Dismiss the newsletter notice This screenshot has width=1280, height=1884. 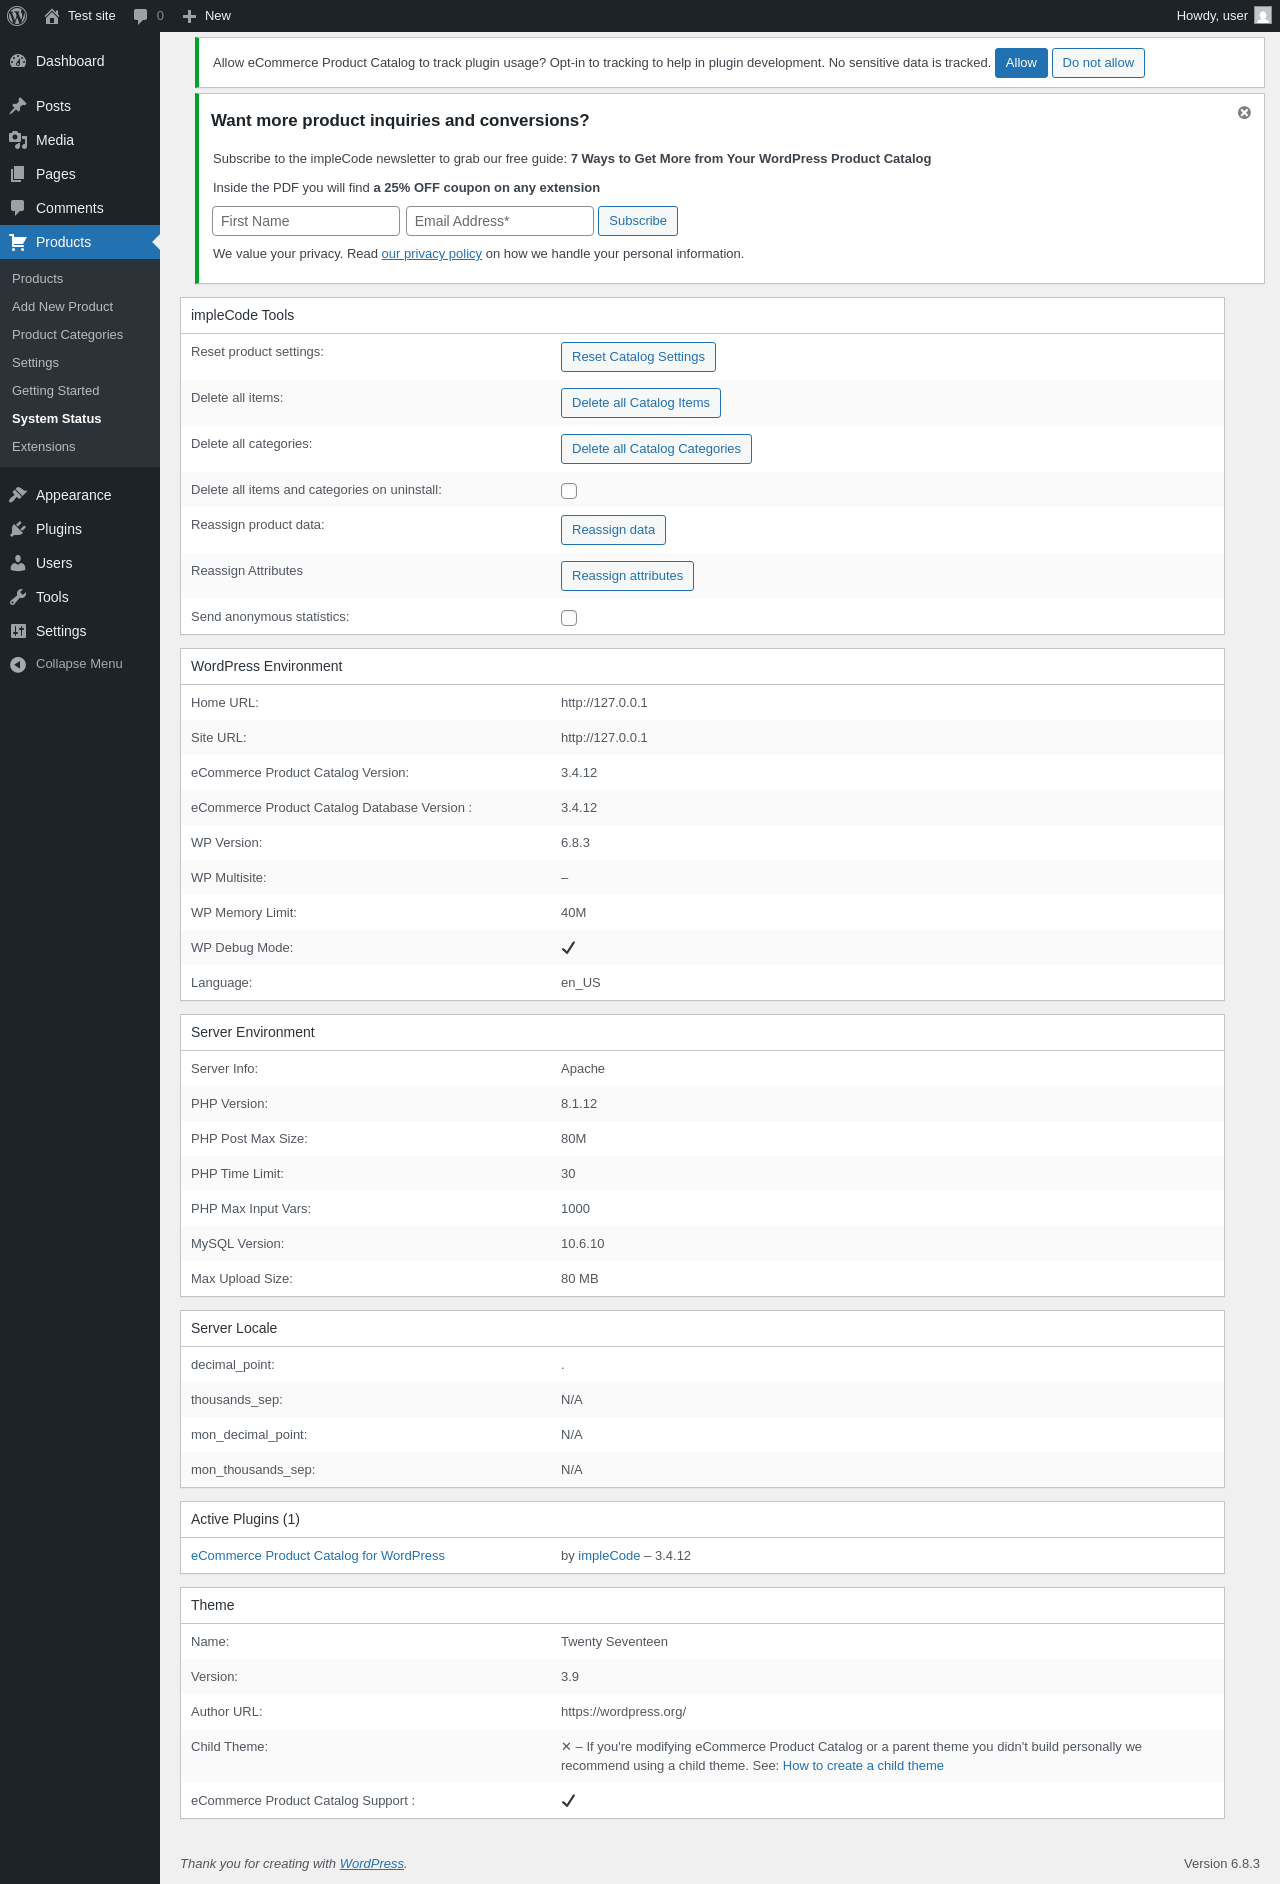coord(1244,113)
